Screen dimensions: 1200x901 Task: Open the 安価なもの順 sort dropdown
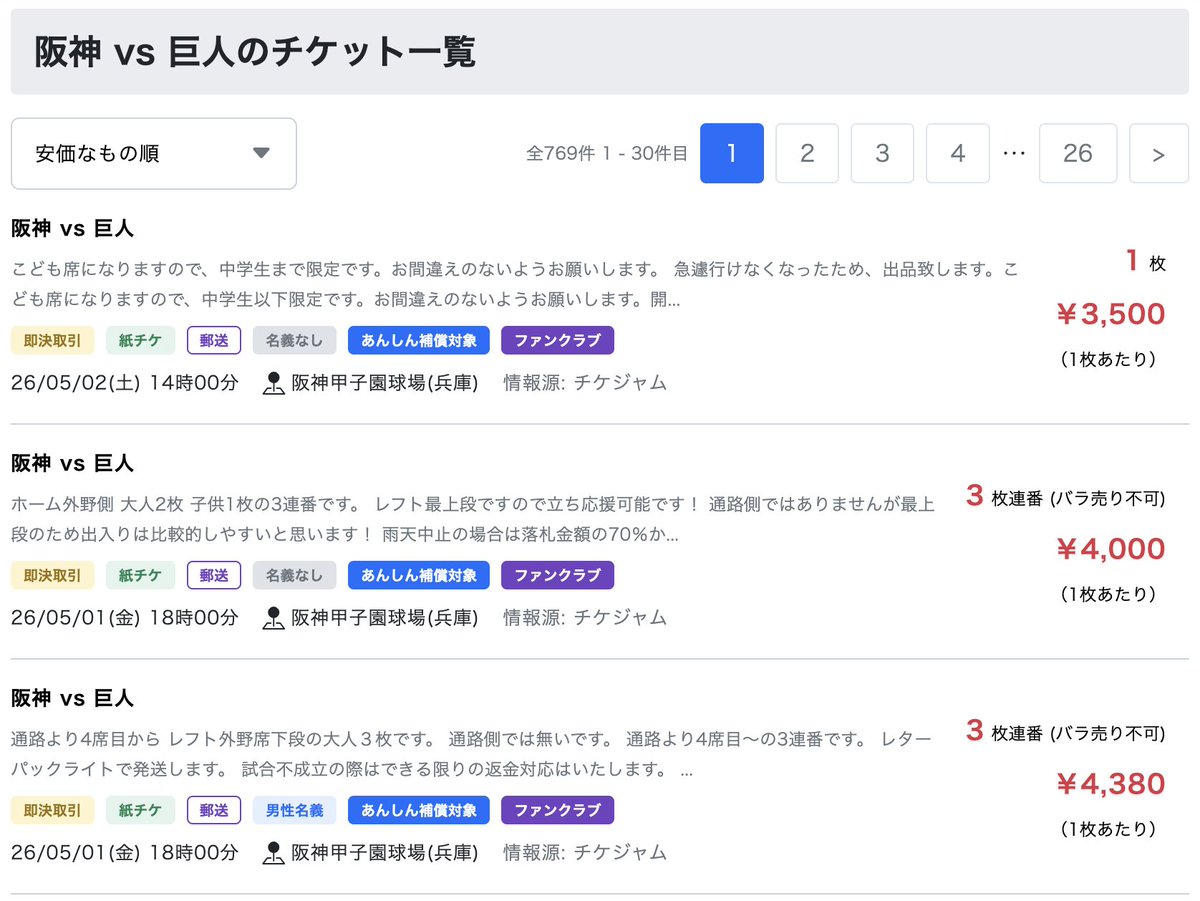tap(154, 154)
